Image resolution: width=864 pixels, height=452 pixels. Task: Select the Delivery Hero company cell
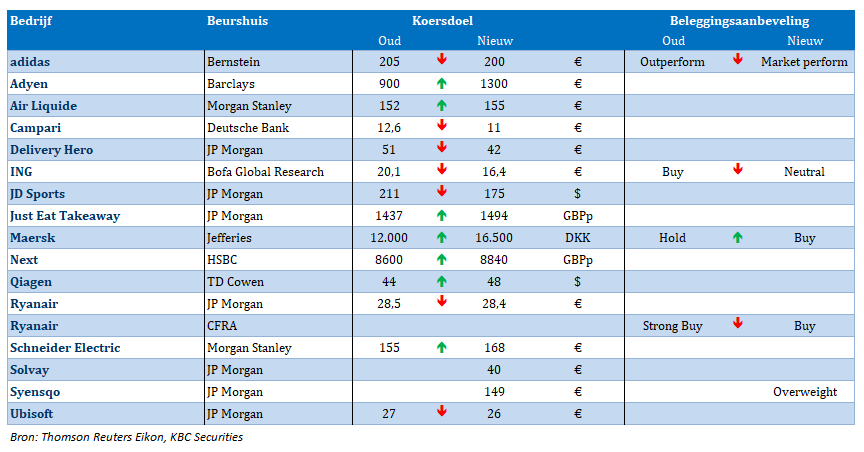[106, 150]
